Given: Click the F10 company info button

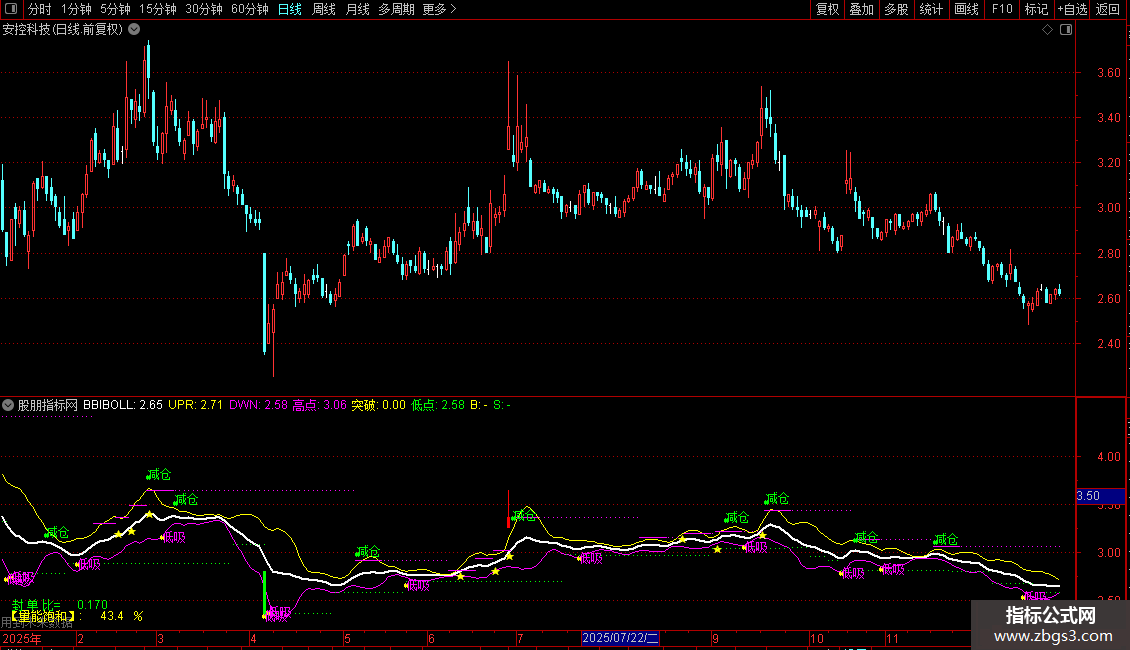Looking at the screenshot, I should pos(1002,10).
